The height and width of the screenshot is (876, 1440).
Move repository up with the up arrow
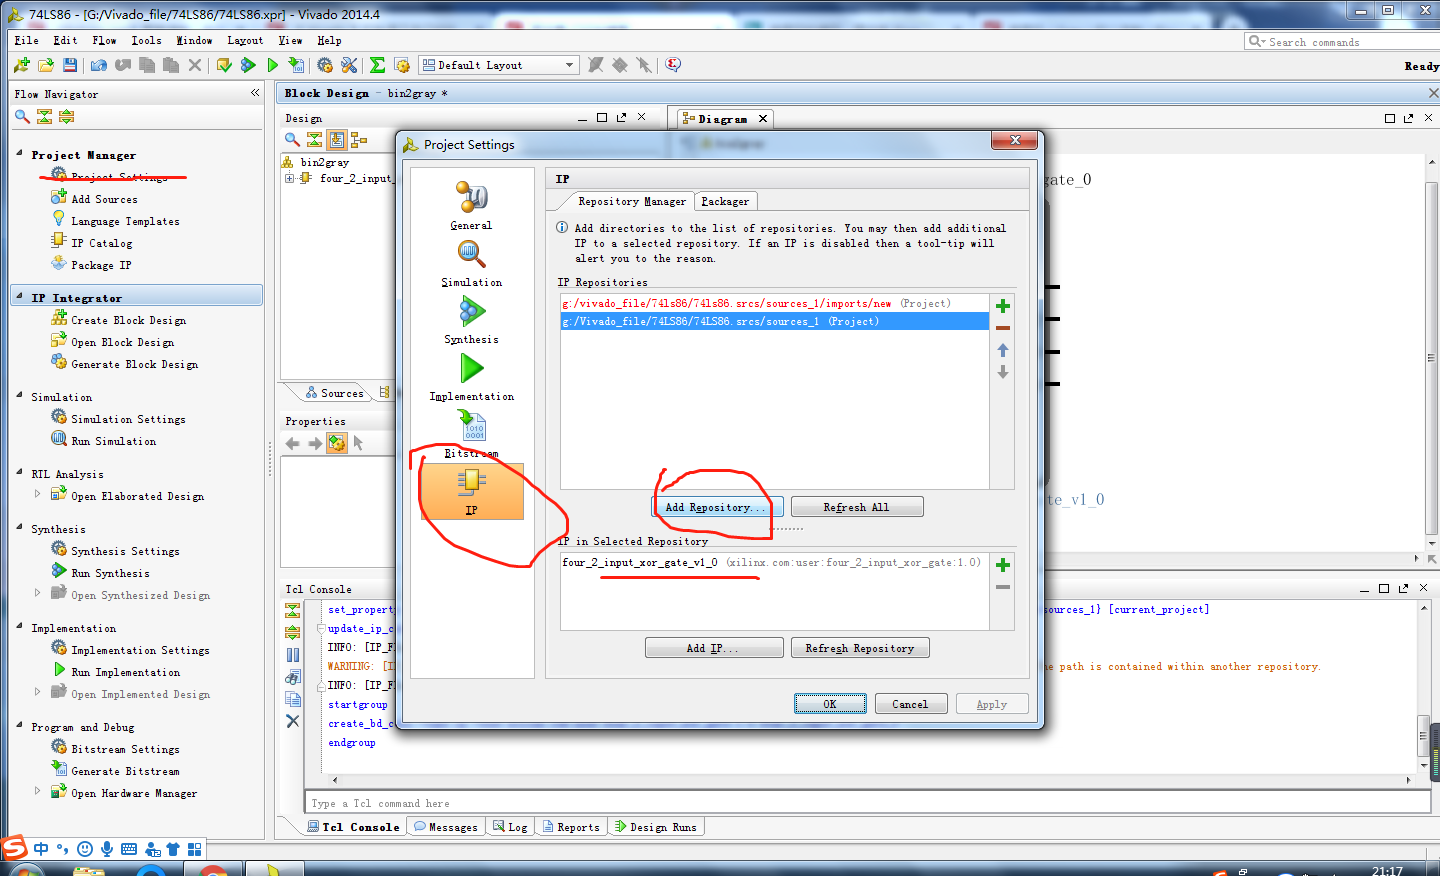tap(1002, 350)
